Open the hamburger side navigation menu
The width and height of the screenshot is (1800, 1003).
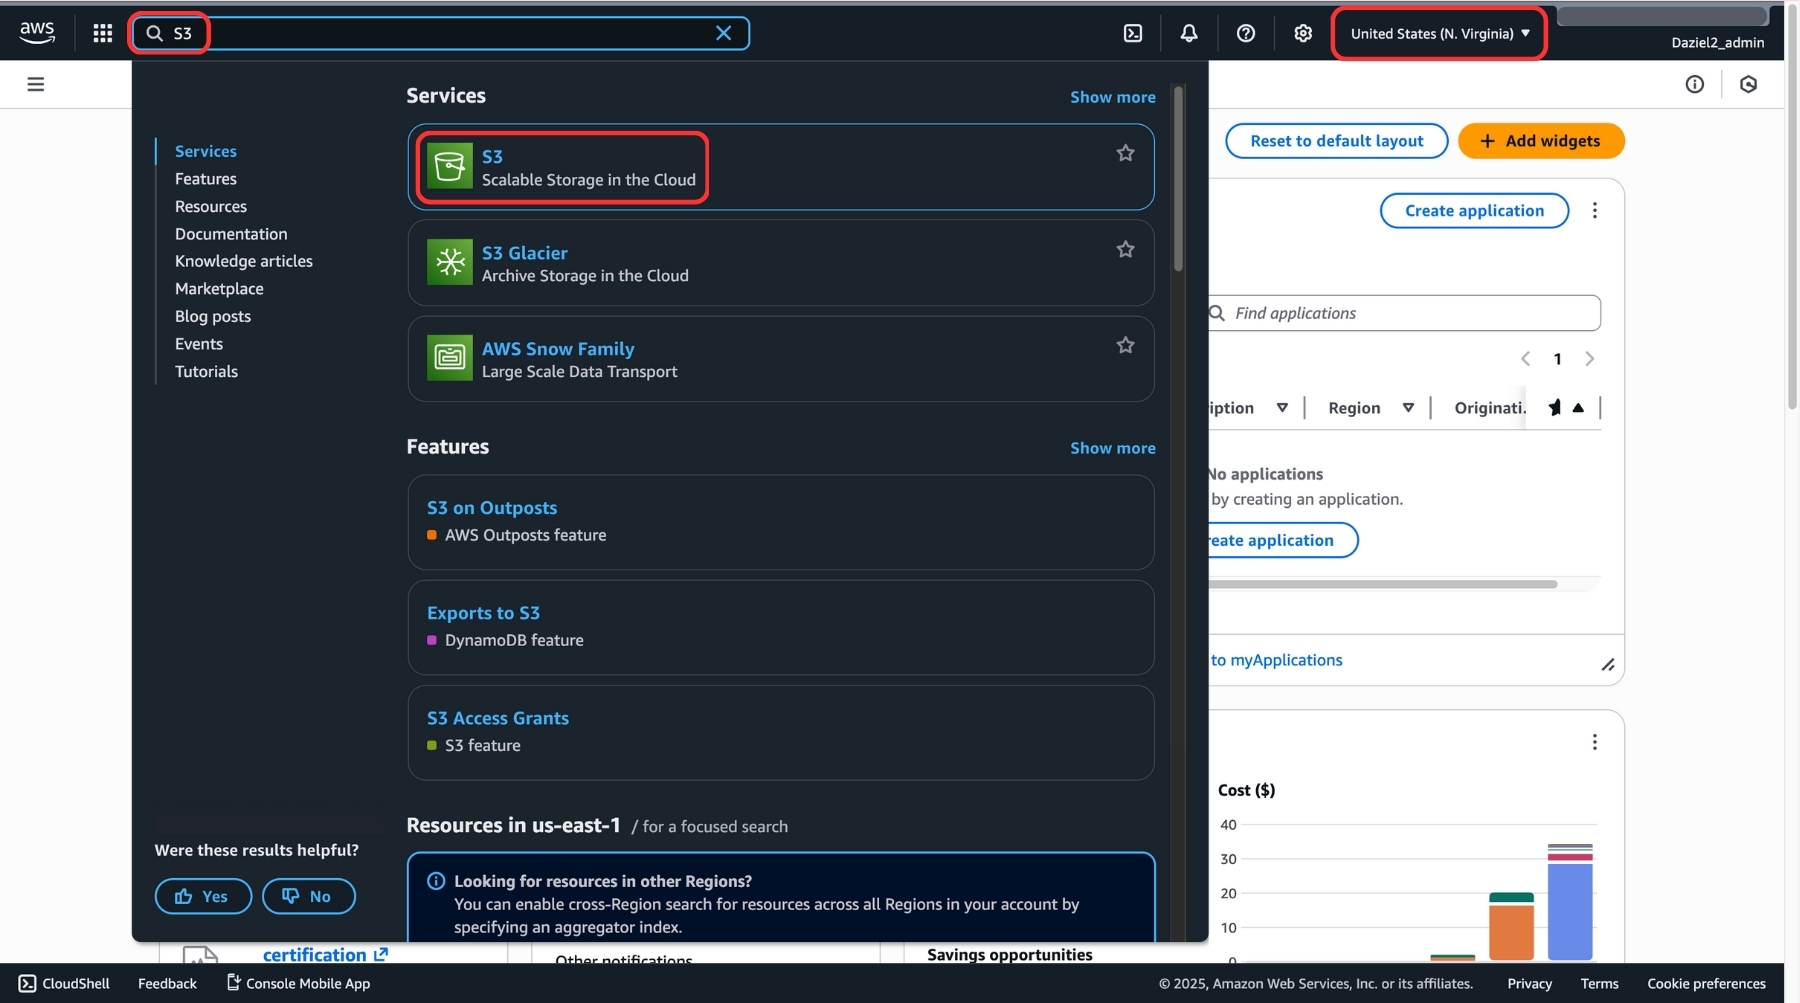pyautogui.click(x=36, y=84)
